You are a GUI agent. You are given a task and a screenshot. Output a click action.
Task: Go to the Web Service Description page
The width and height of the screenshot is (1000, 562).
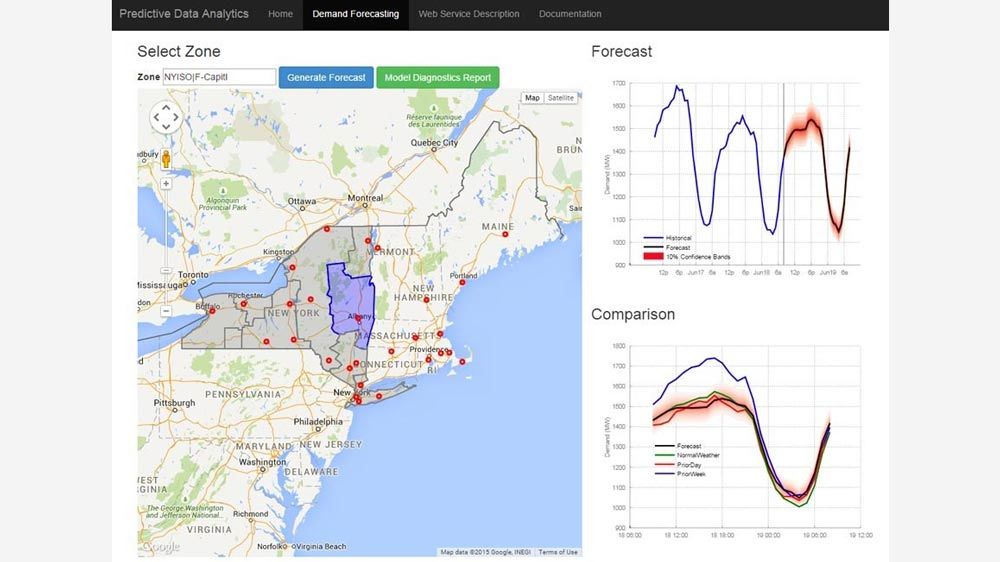468,14
